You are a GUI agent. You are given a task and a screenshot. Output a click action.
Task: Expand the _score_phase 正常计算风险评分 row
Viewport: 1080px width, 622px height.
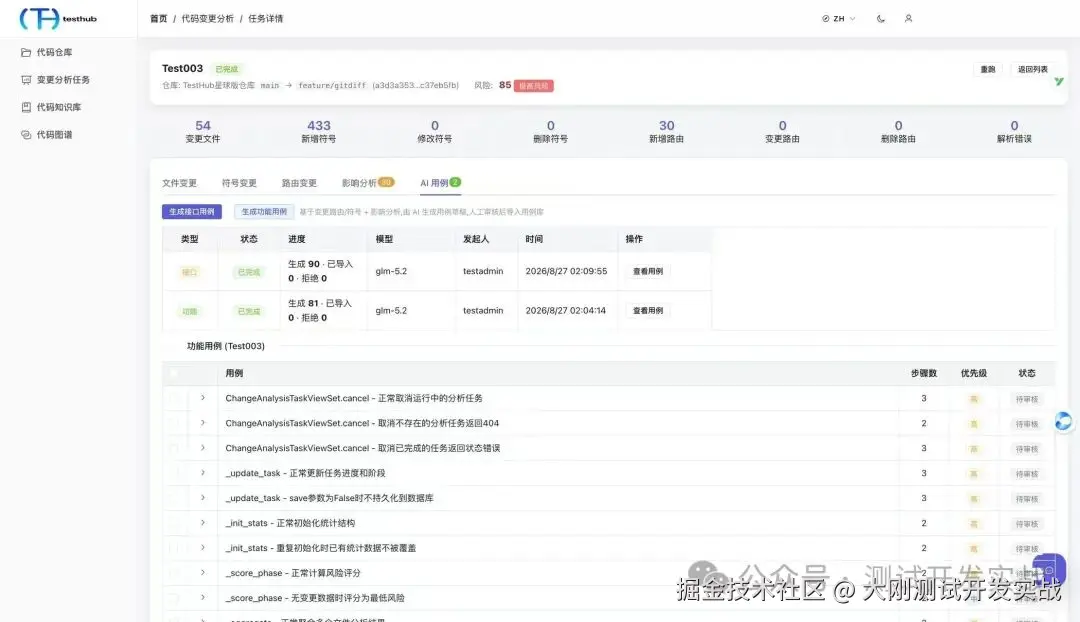202,573
